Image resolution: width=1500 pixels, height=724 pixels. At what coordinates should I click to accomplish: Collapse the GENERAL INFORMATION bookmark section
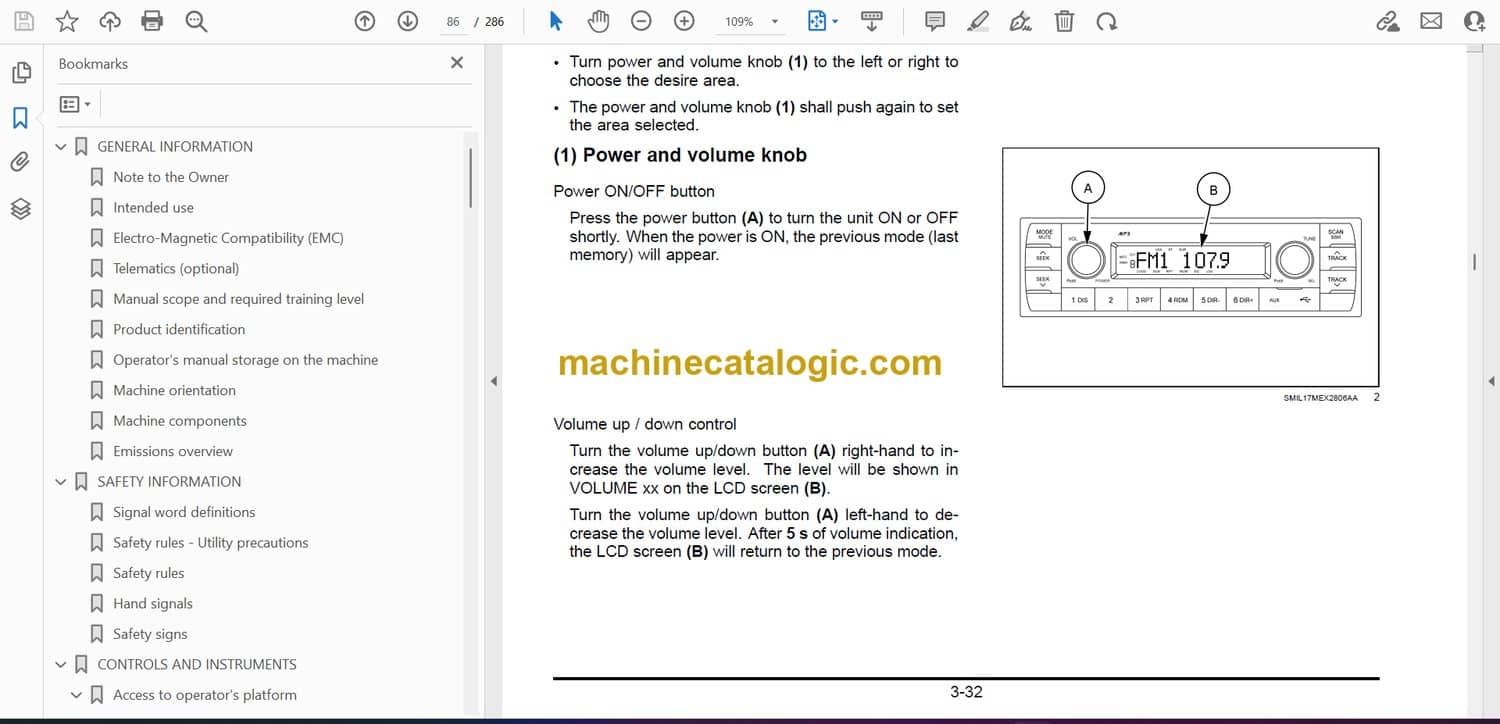[x=61, y=147]
